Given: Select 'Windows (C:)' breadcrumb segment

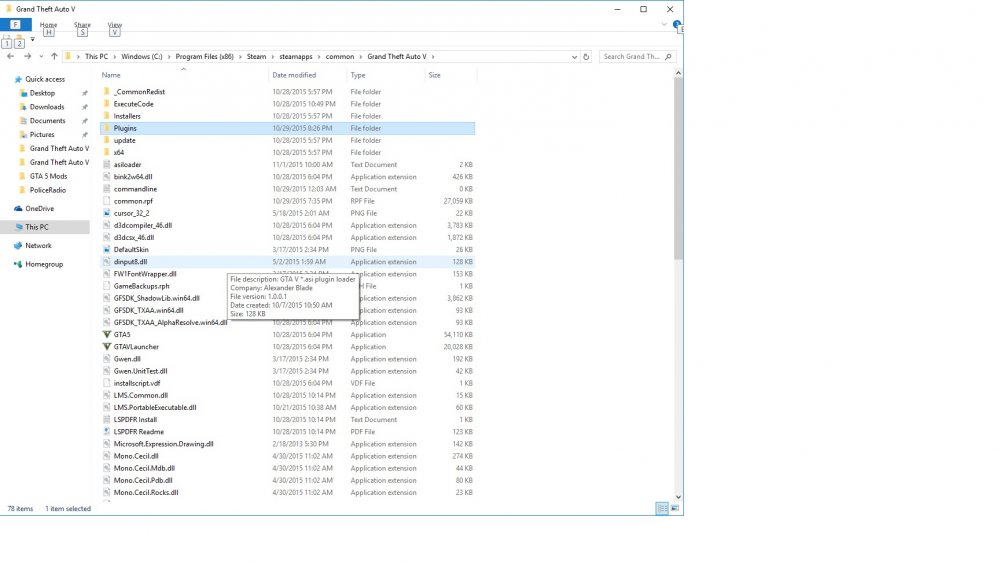Looking at the screenshot, I should [142, 57].
